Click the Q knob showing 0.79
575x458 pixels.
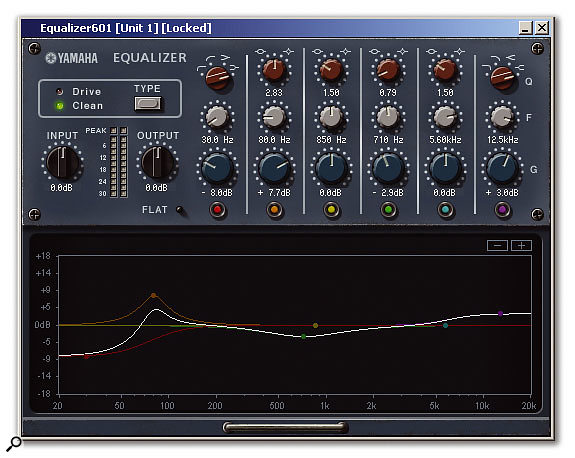(388, 70)
